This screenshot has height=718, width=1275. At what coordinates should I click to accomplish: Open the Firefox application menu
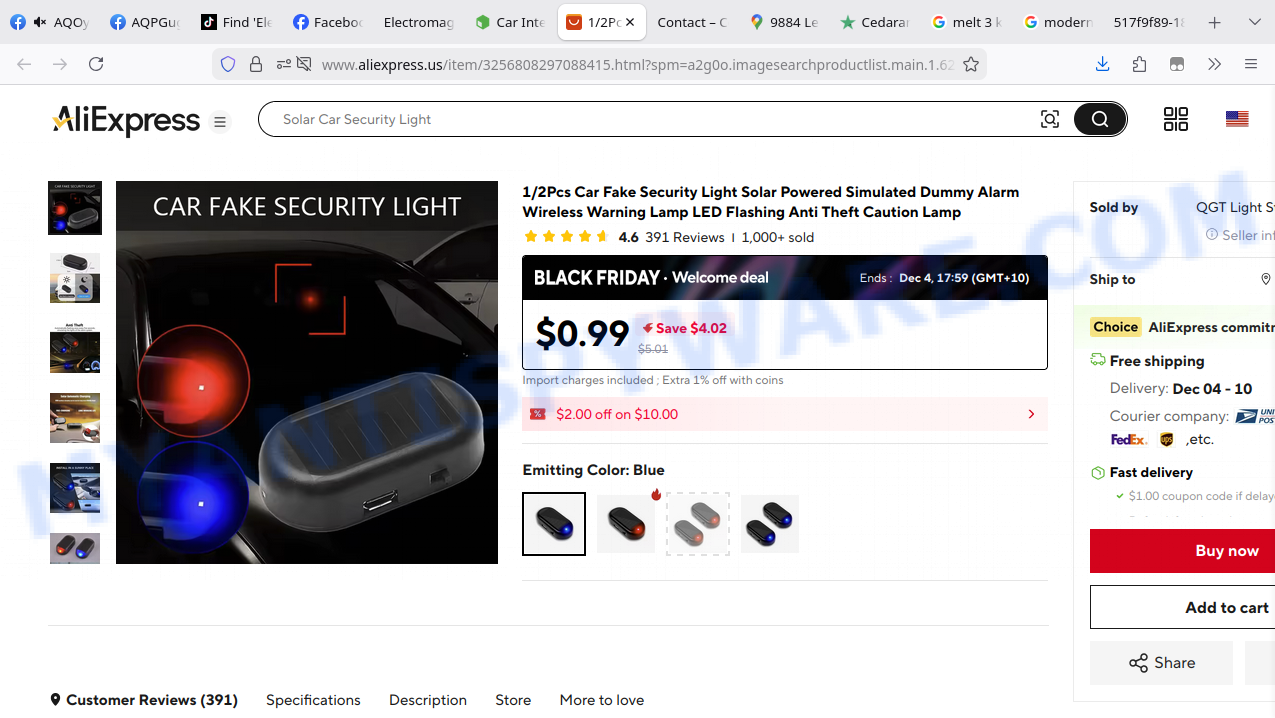[x=1251, y=64]
